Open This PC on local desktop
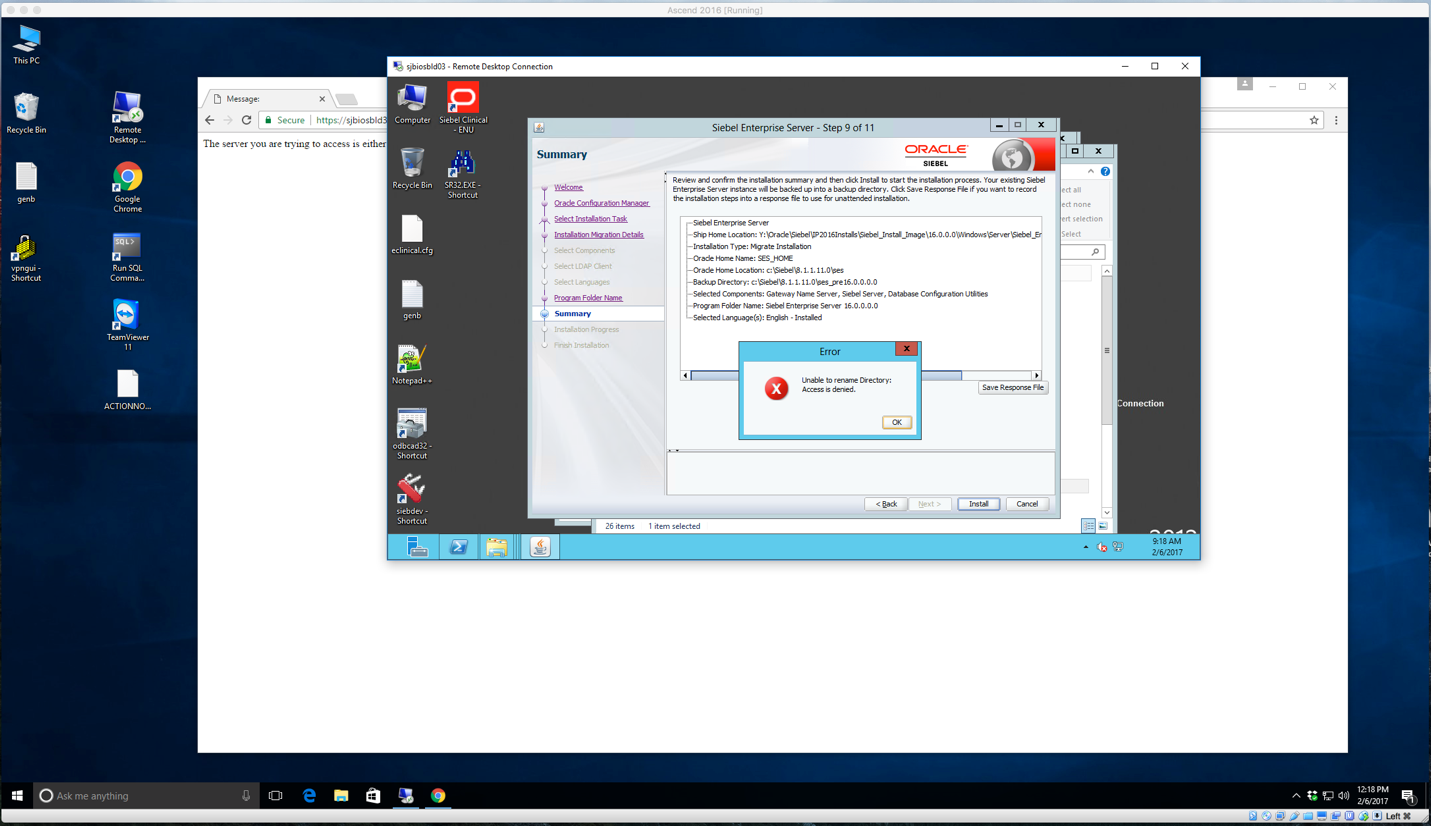The image size is (1431, 826). tap(27, 45)
